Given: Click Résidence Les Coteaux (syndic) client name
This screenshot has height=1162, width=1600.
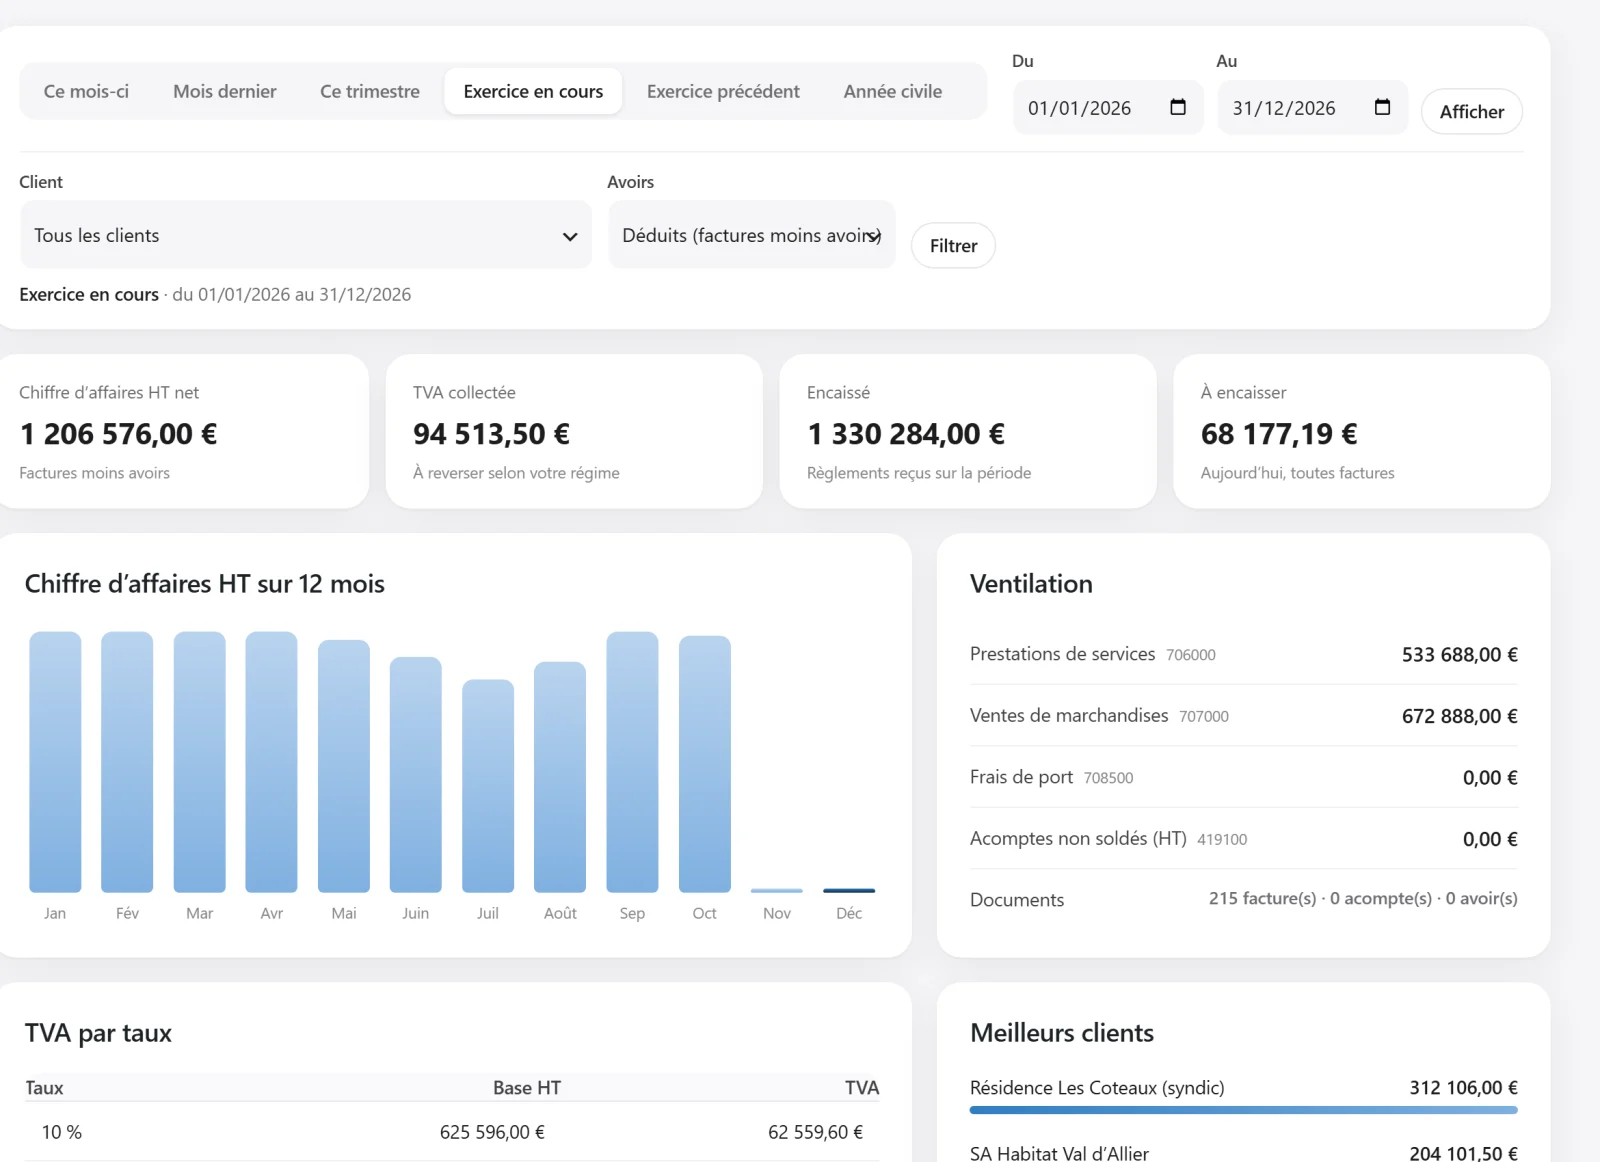Looking at the screenshot, I should 1097,1088.
